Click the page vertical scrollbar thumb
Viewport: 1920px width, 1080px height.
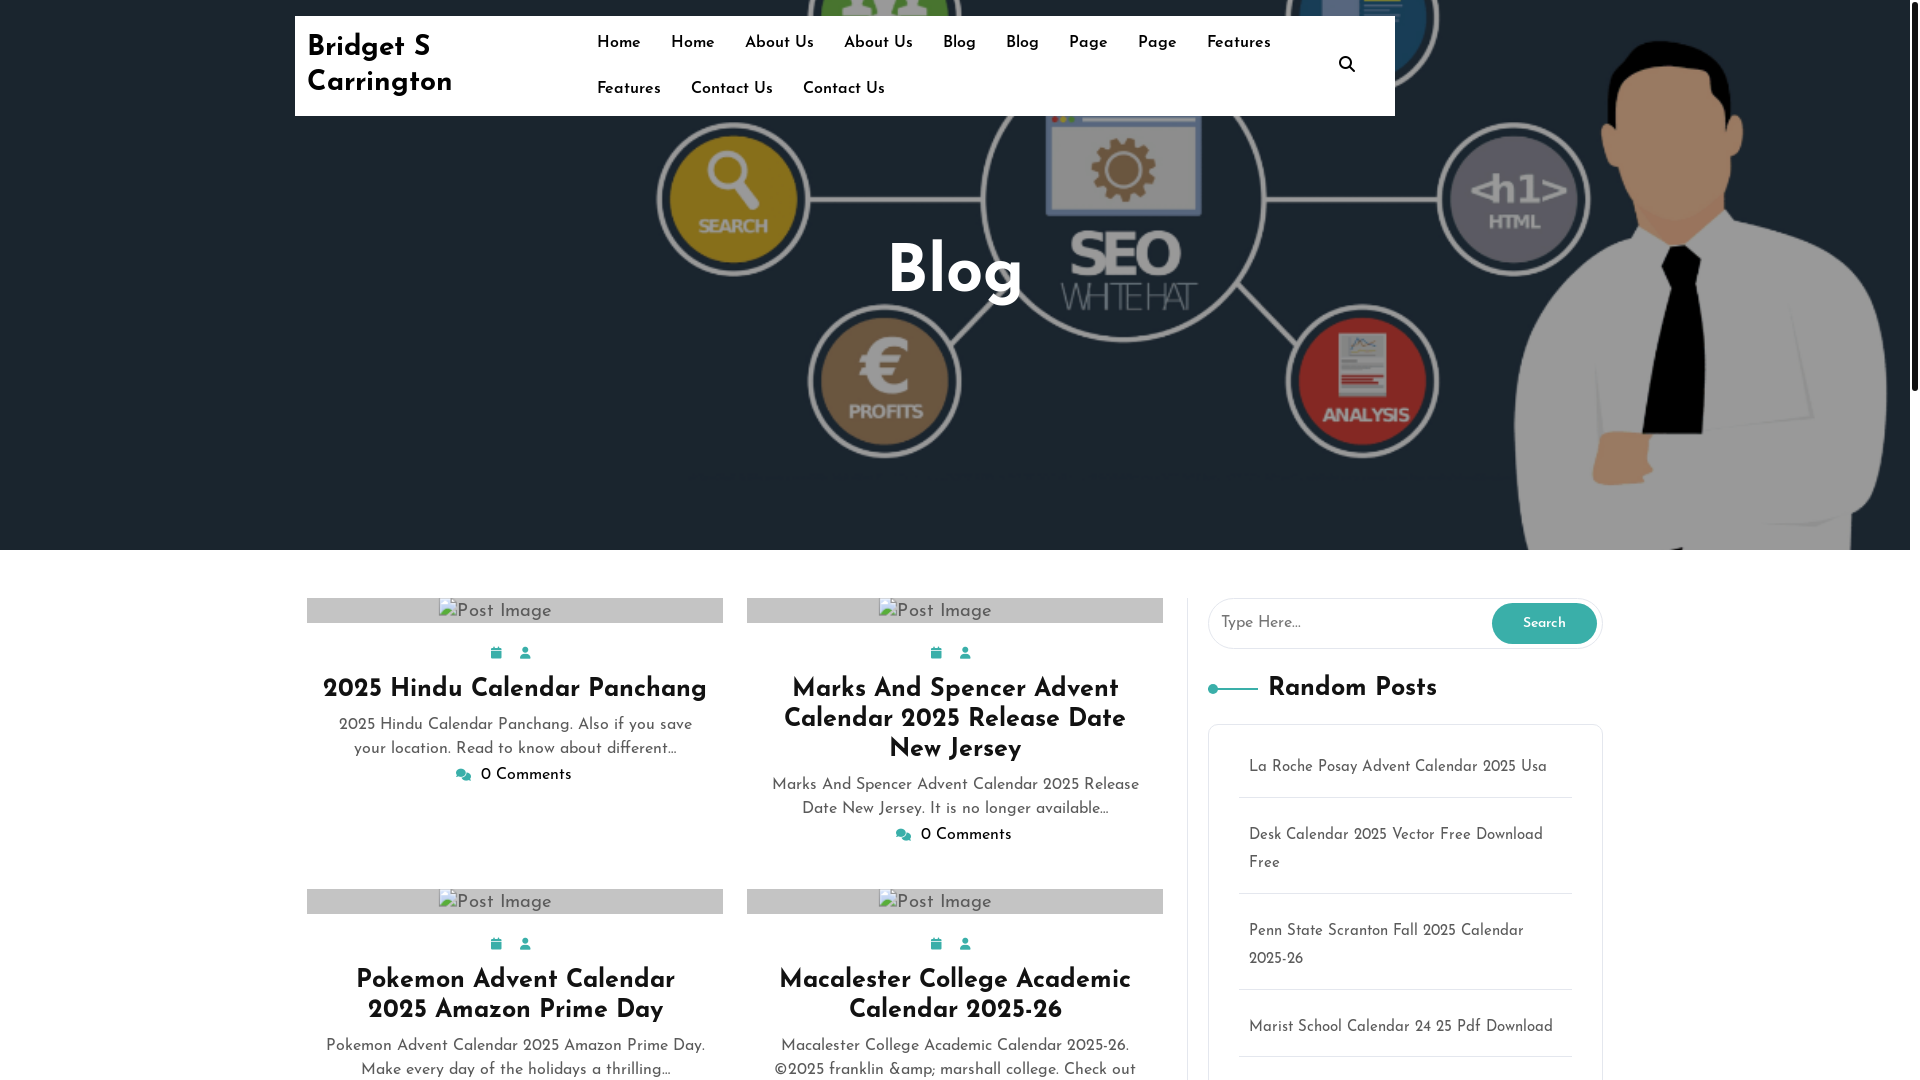(1914, 195)
